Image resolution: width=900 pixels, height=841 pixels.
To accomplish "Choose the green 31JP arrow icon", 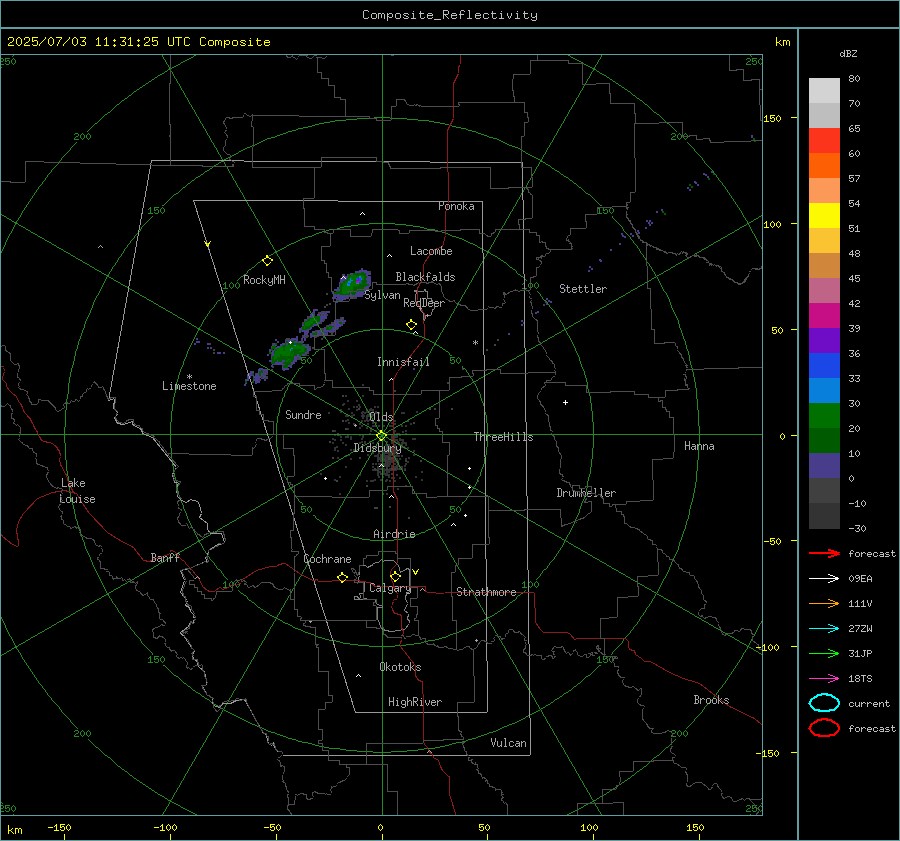I will 824,653.
